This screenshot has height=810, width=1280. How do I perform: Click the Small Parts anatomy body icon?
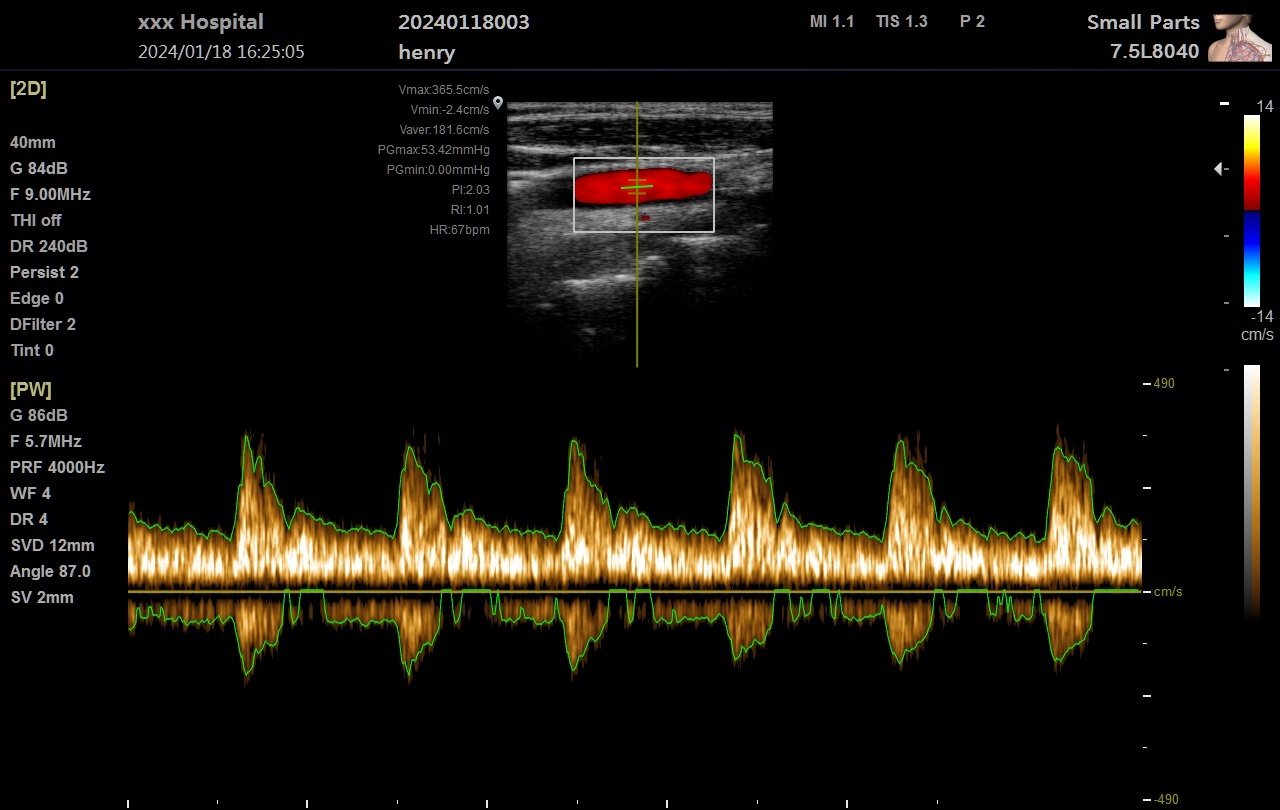1239,38
